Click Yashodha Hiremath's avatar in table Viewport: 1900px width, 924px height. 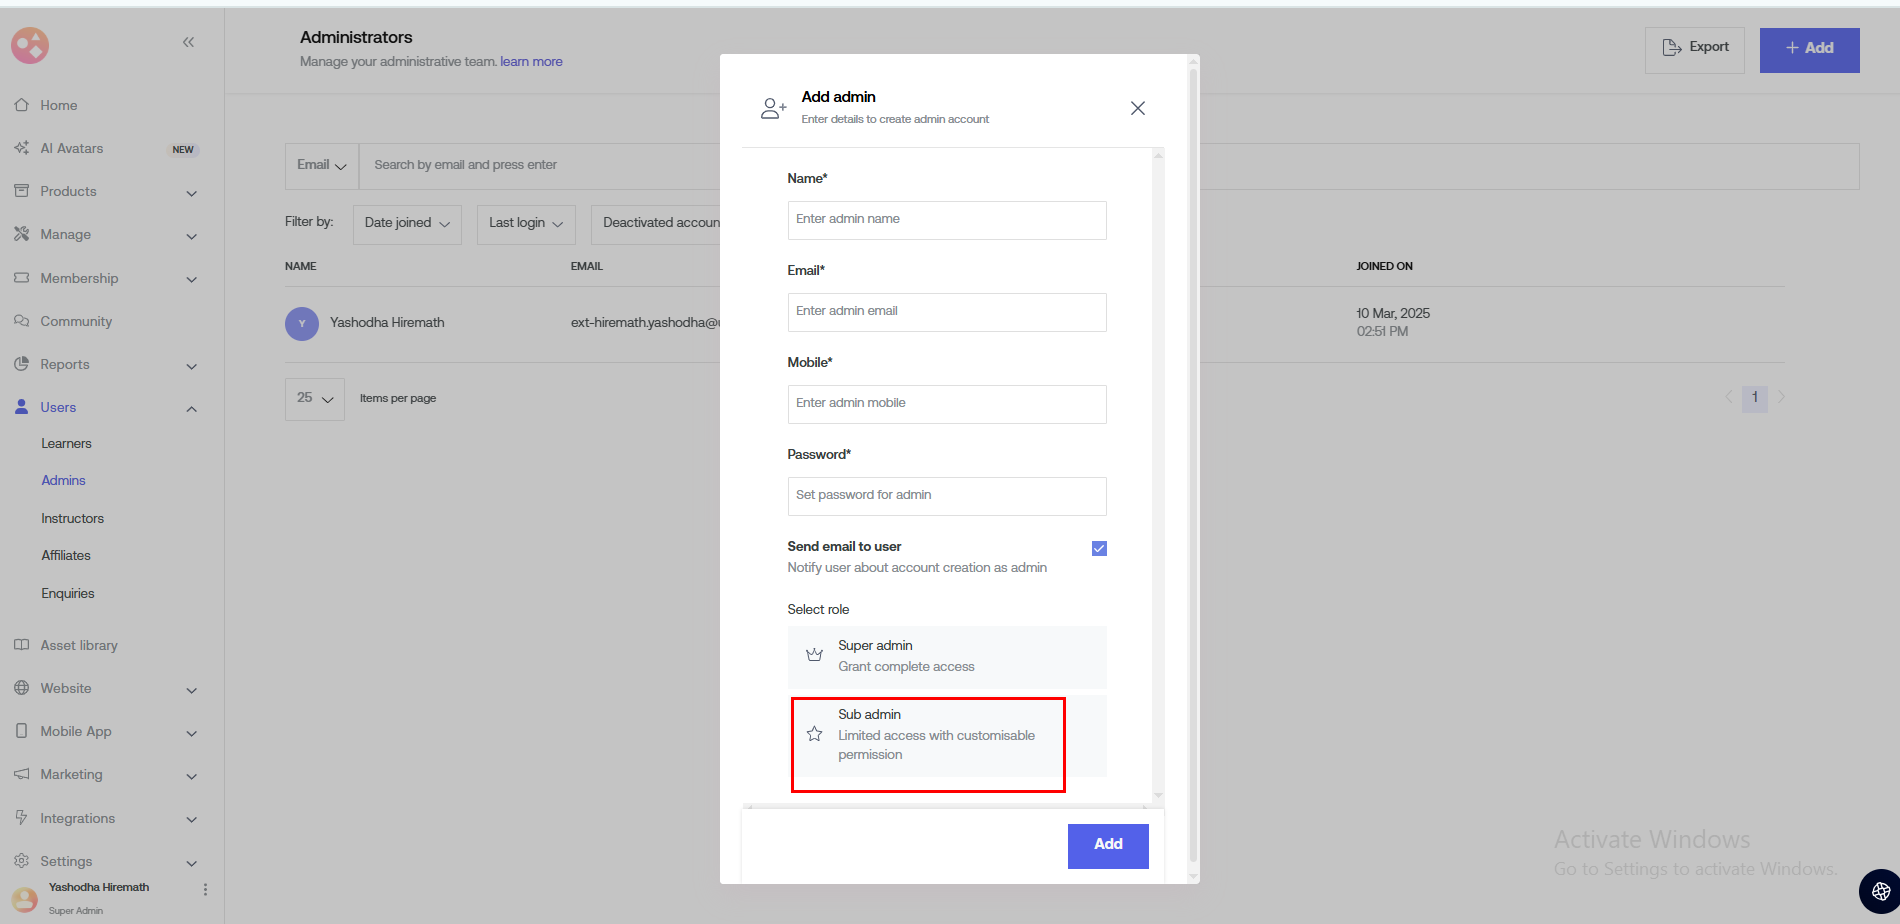click(x=302, y=323)
